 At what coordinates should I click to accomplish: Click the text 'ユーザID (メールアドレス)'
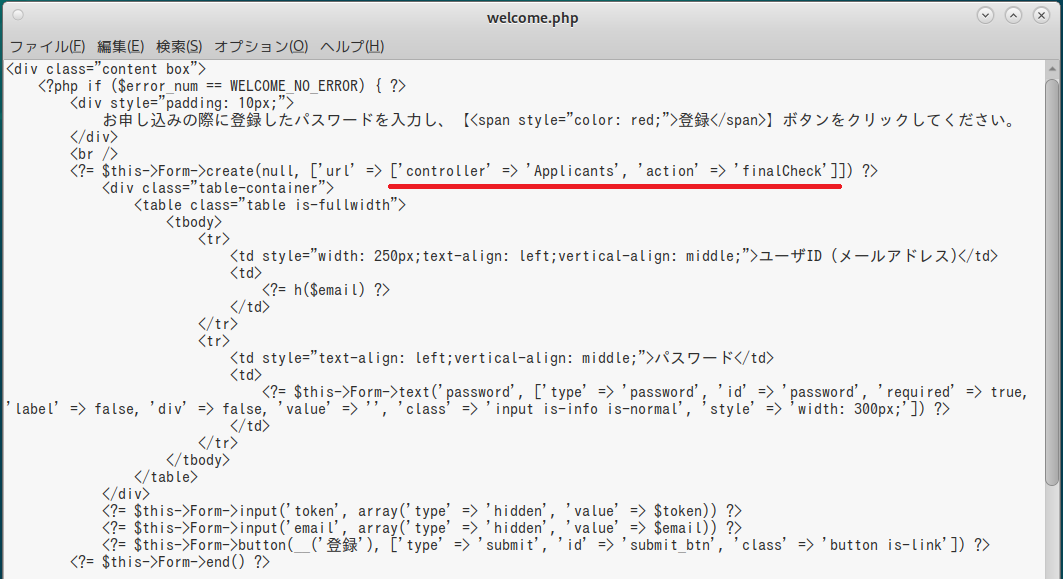(x=858, y=256)
